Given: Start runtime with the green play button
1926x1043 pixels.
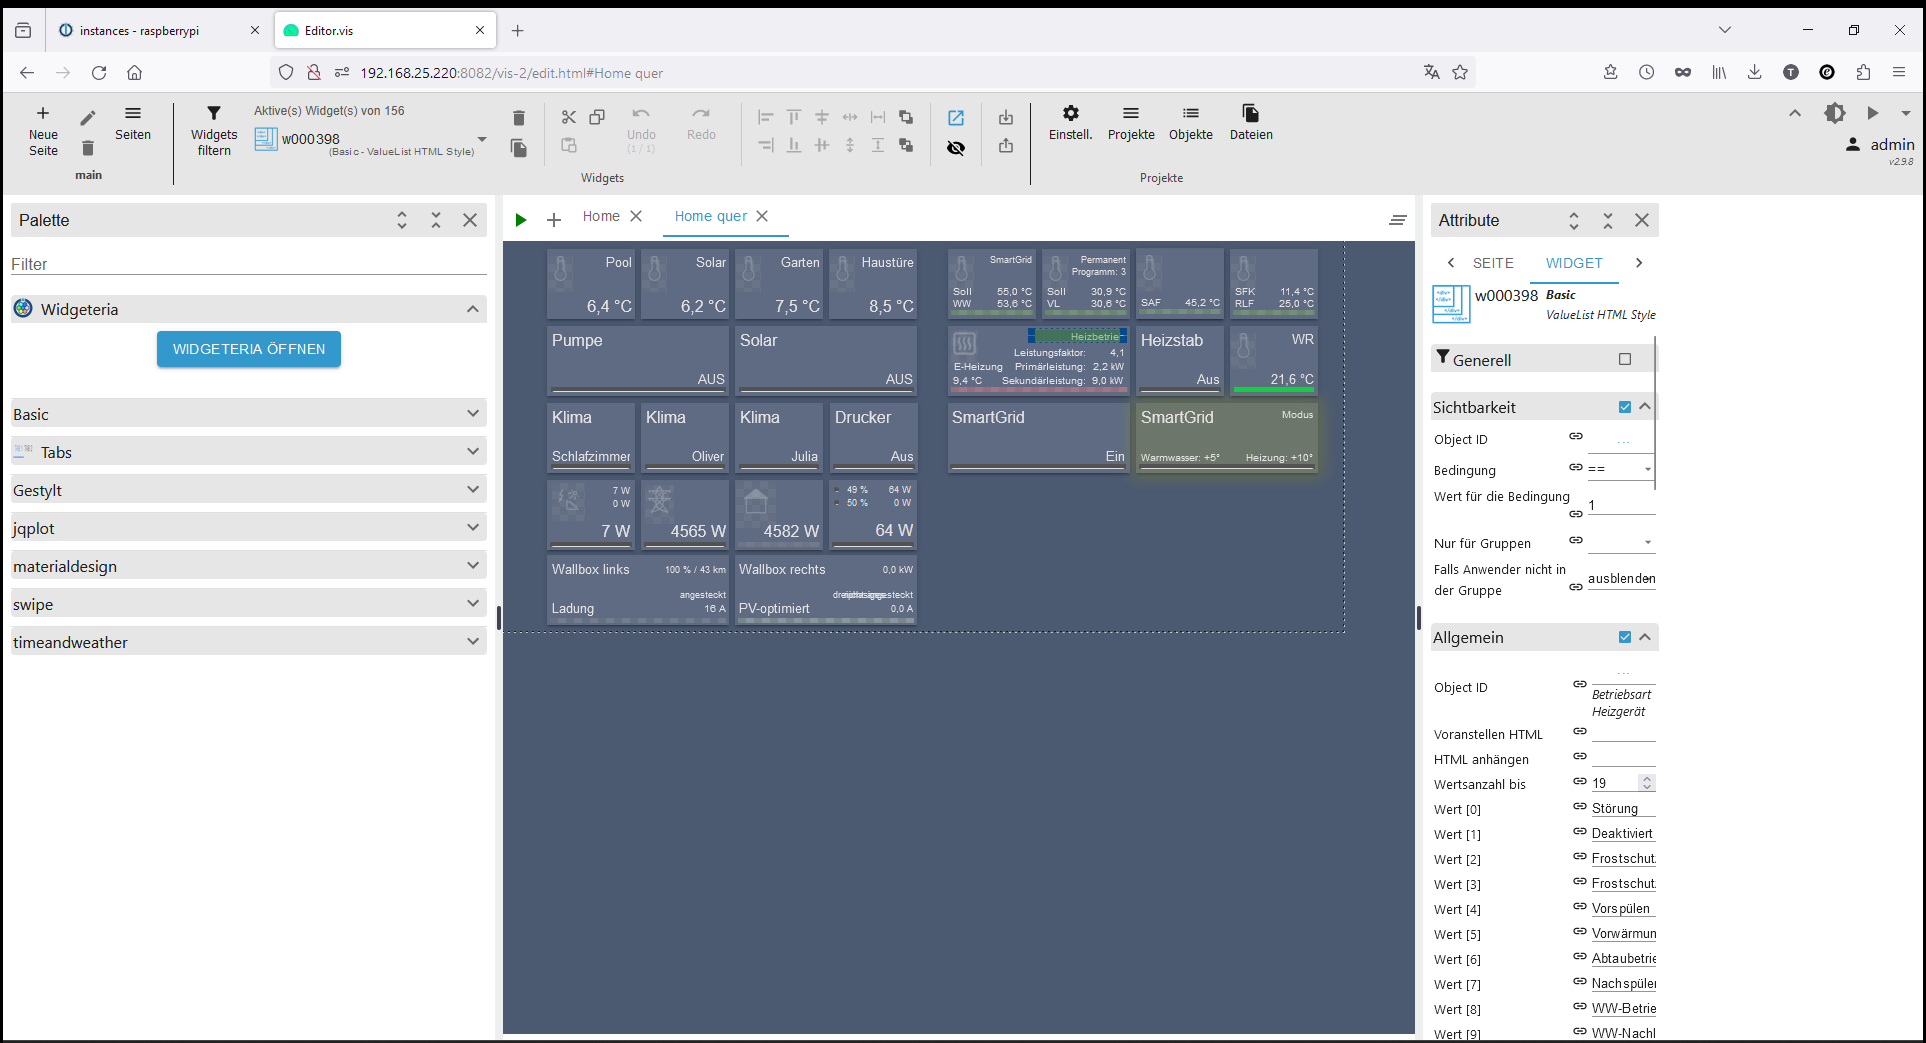Looking at the screenshot, I should [521, 220].
